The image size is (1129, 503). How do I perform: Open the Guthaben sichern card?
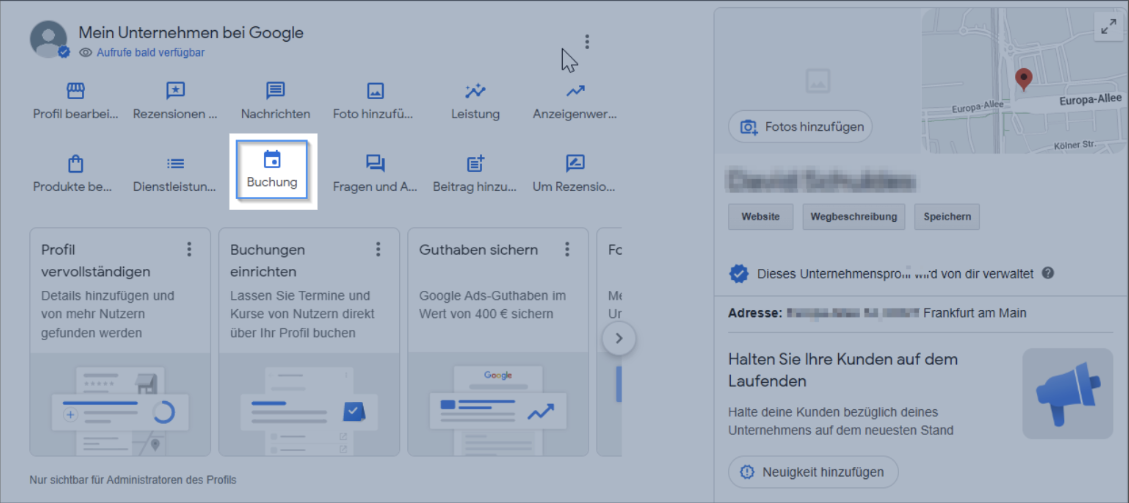click(498, 342)
